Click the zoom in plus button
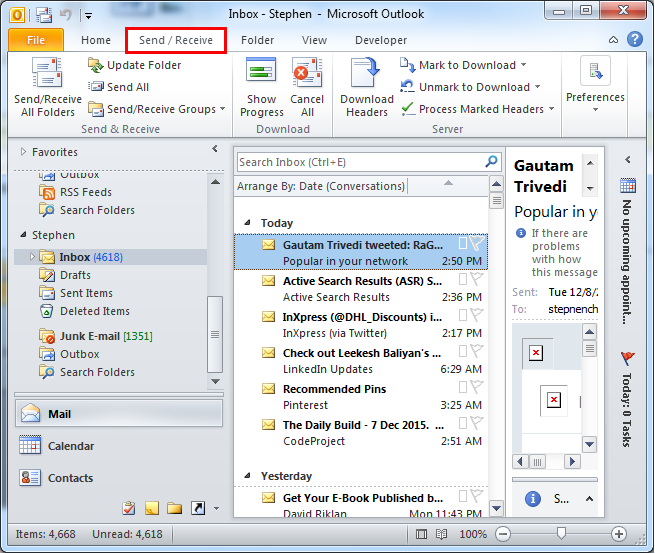The width and height of the screenshot is (655, 553). (x=619, y=534)
